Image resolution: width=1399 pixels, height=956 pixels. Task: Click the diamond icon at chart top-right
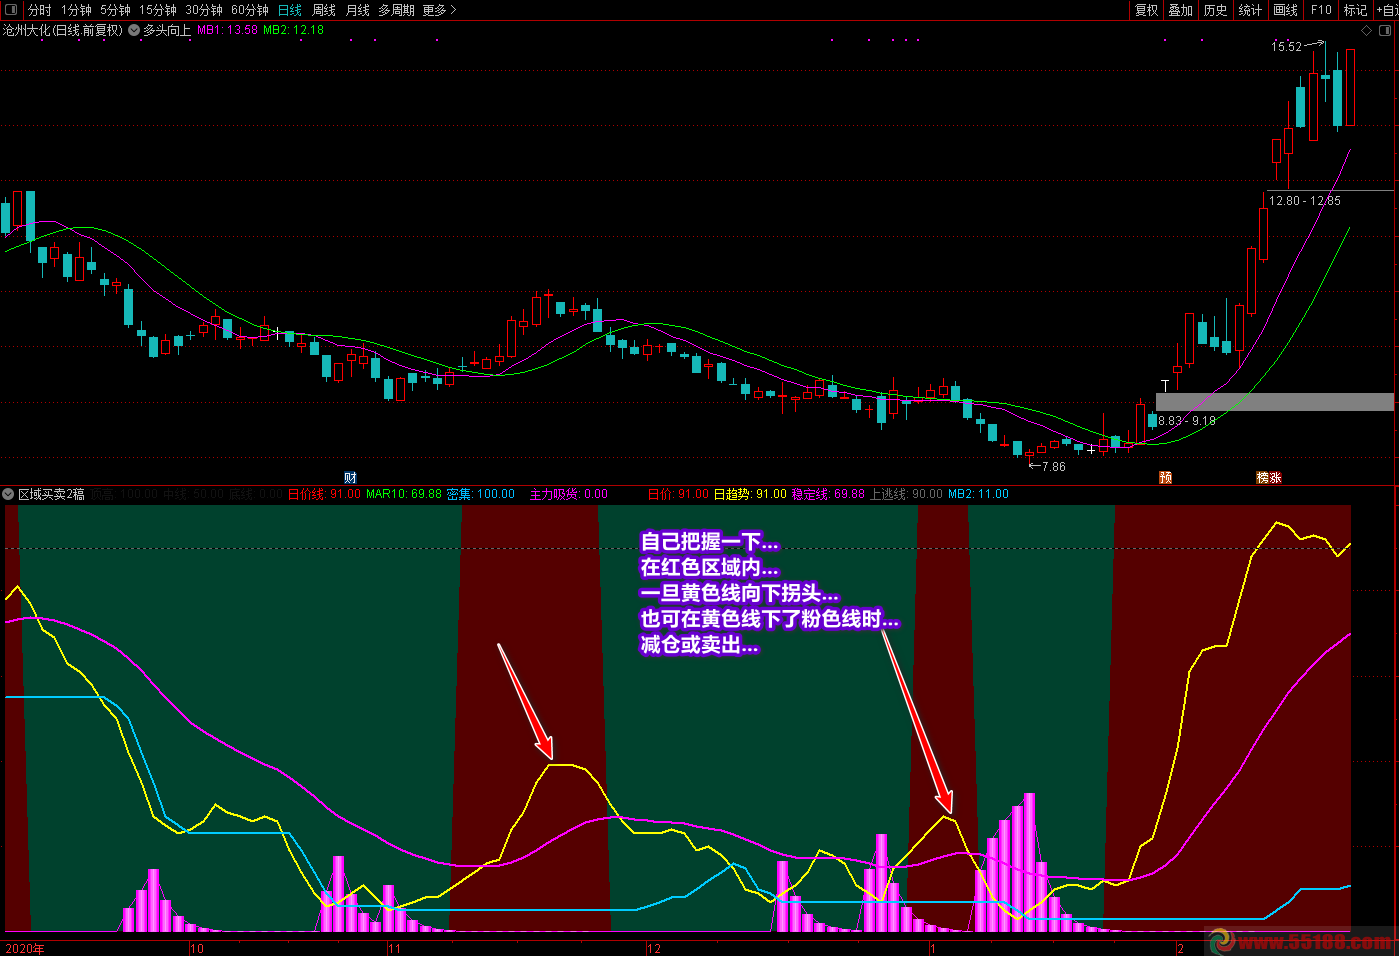1366,31
